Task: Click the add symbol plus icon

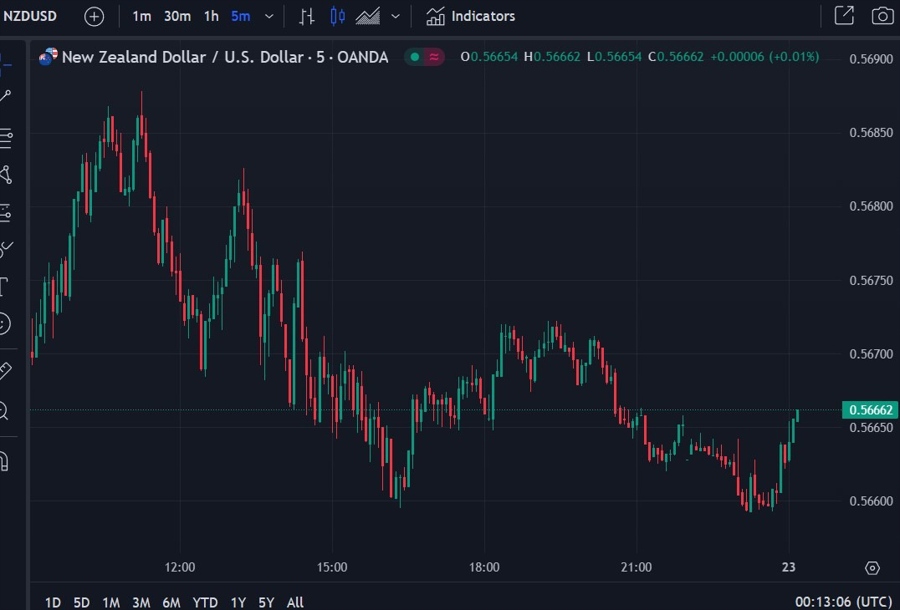Action: click(93, 16)
